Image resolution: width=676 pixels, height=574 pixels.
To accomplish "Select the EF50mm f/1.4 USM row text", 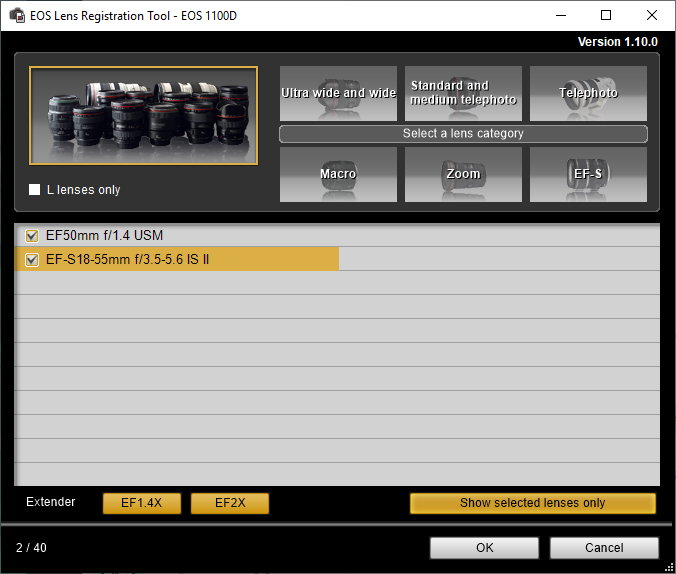I will (x=104, y=235).
